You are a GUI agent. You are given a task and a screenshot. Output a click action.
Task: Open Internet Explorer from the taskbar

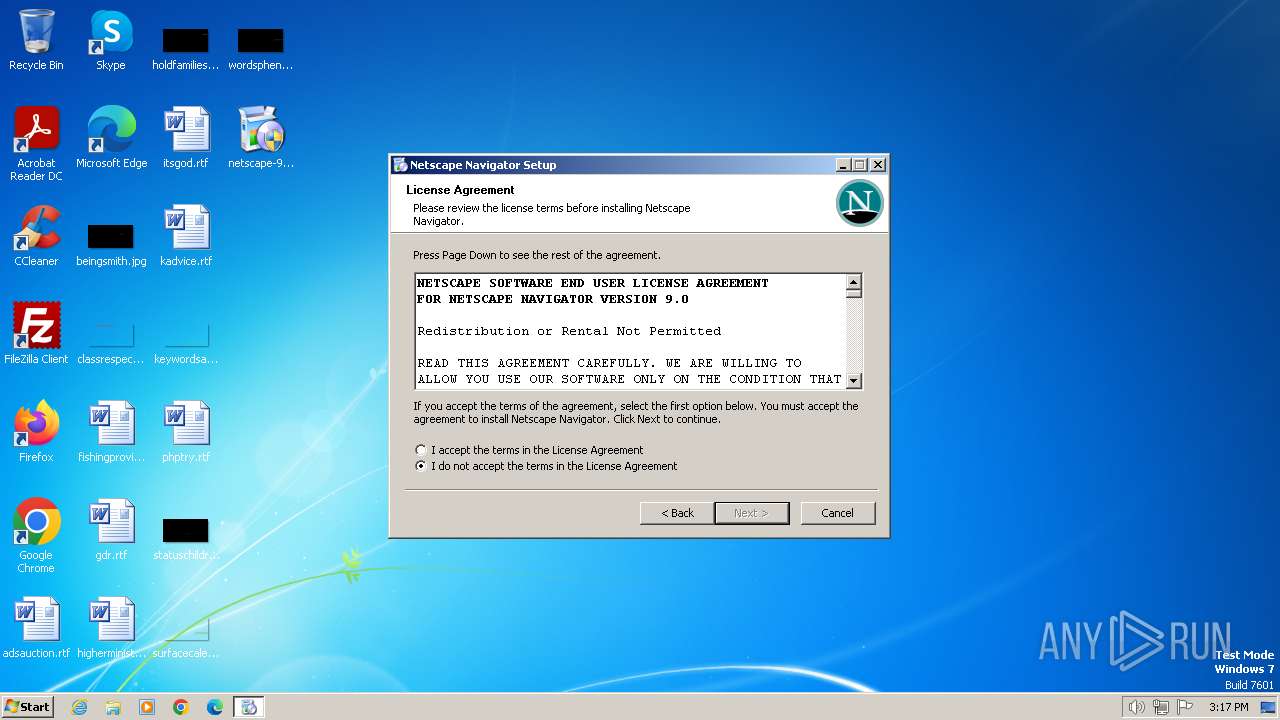pyautogui.click(x=79, y=707)
